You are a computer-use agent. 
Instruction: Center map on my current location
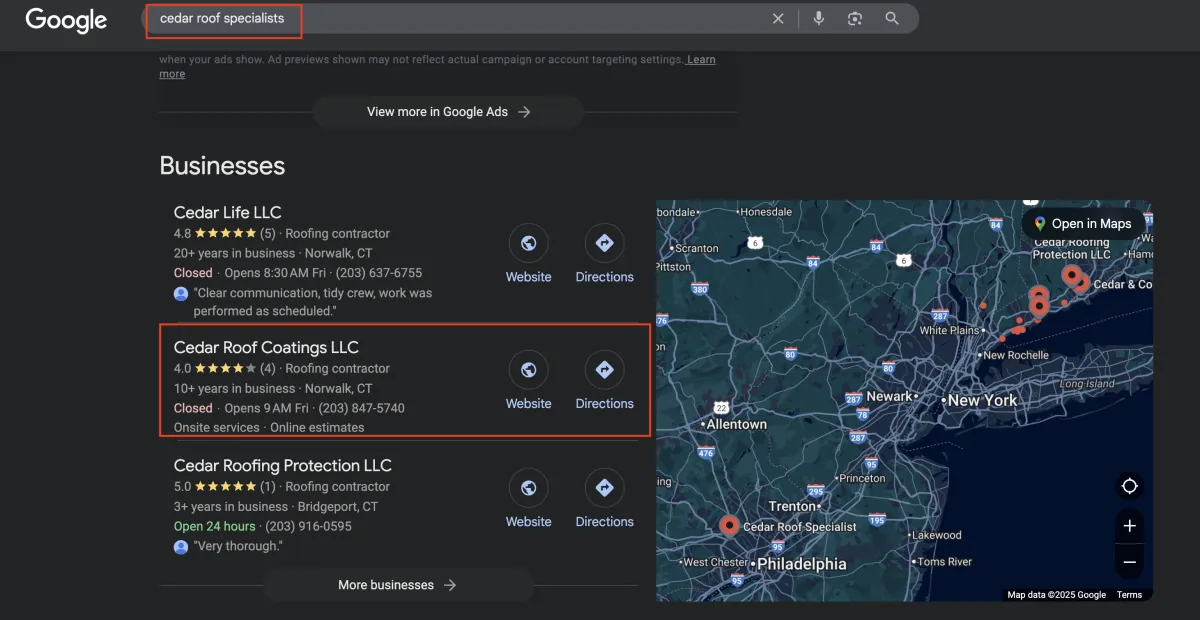(1129, 486)
